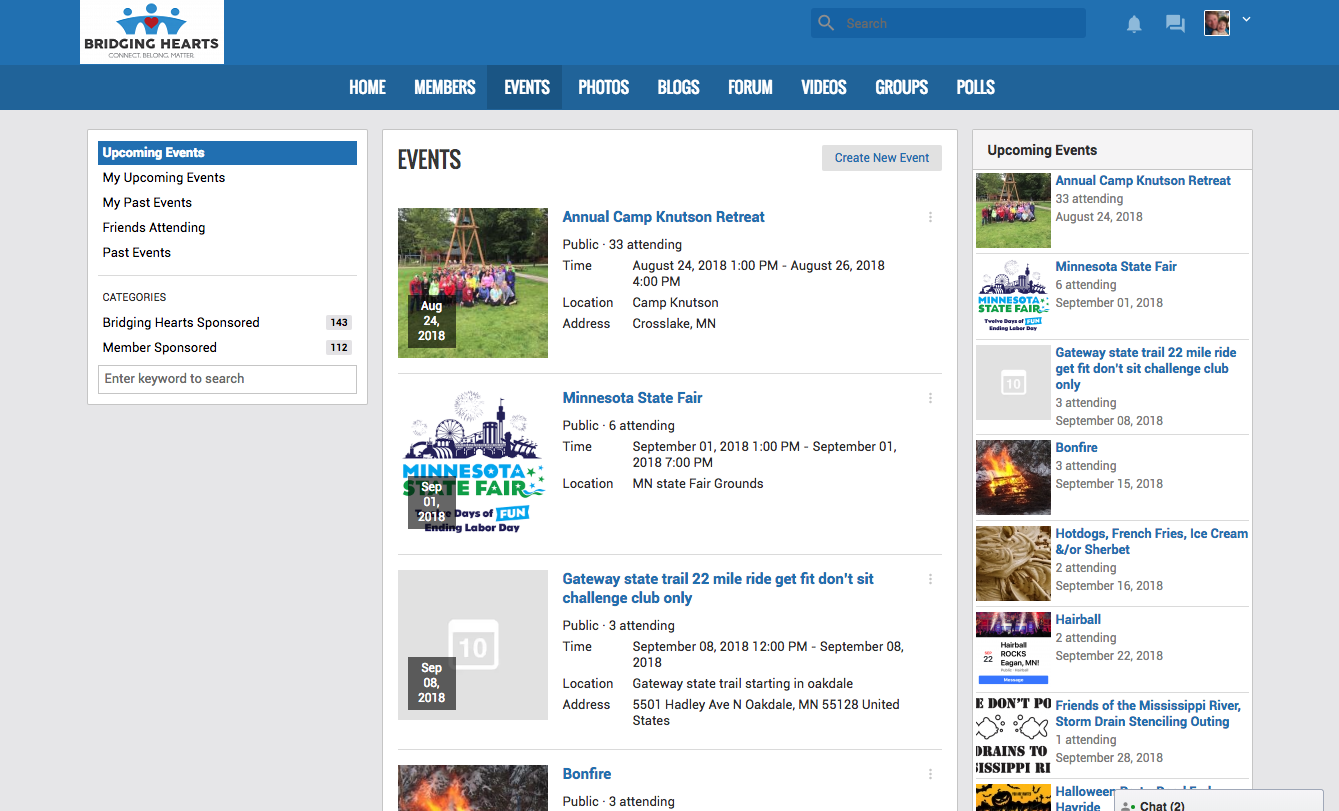Open Friends of the Mississippi River event

[x=1148, y=714]
